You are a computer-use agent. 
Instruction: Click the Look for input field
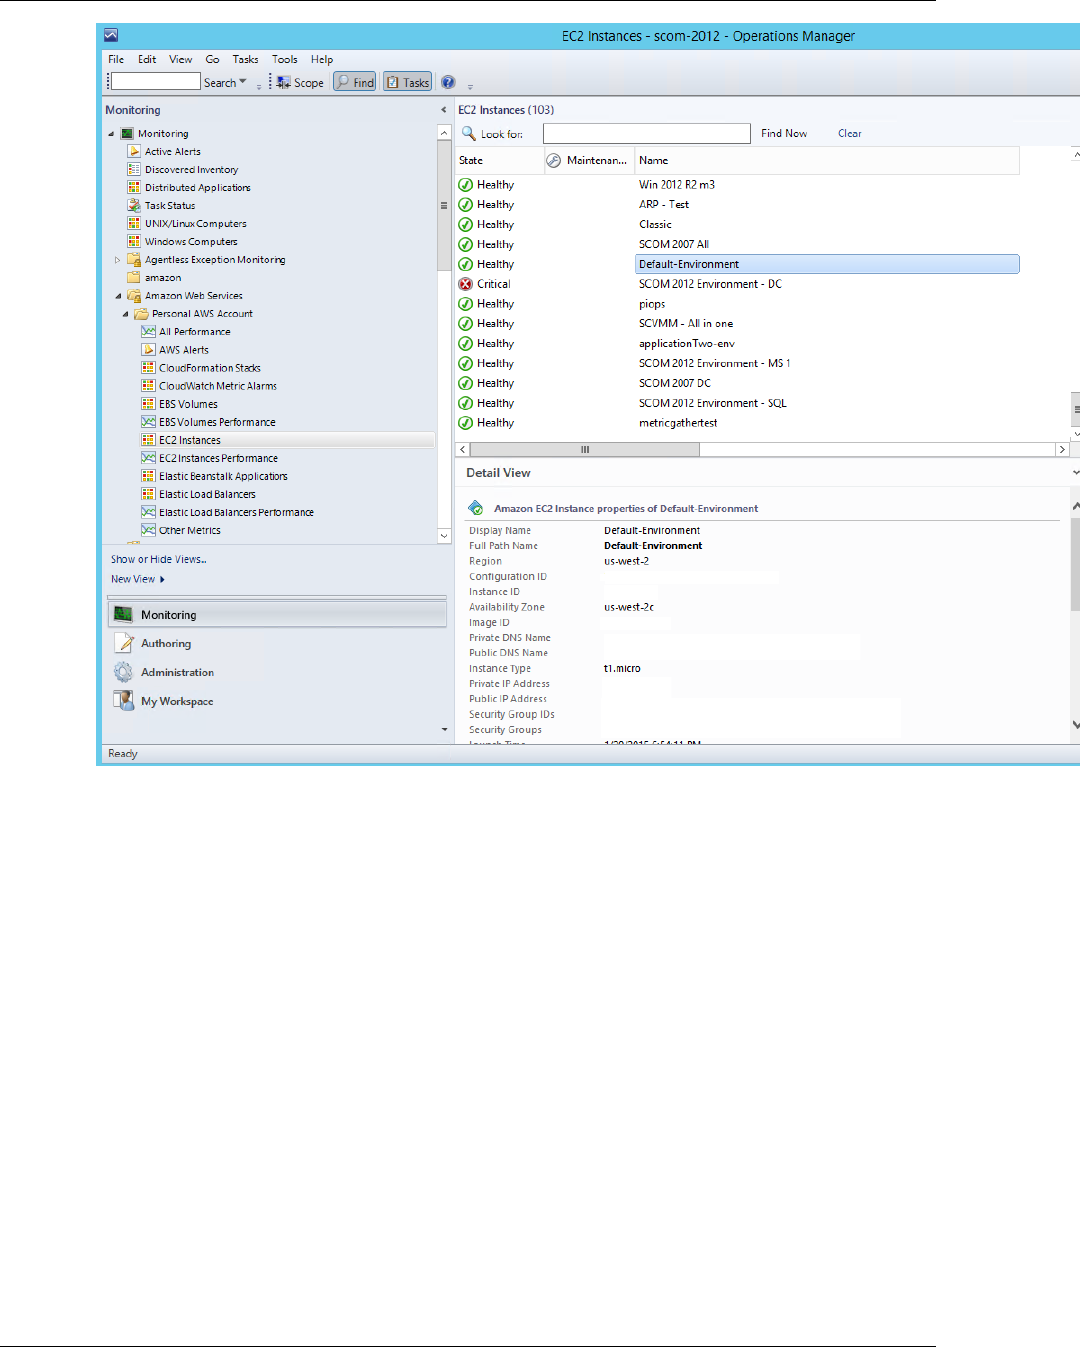pos(646,133)
